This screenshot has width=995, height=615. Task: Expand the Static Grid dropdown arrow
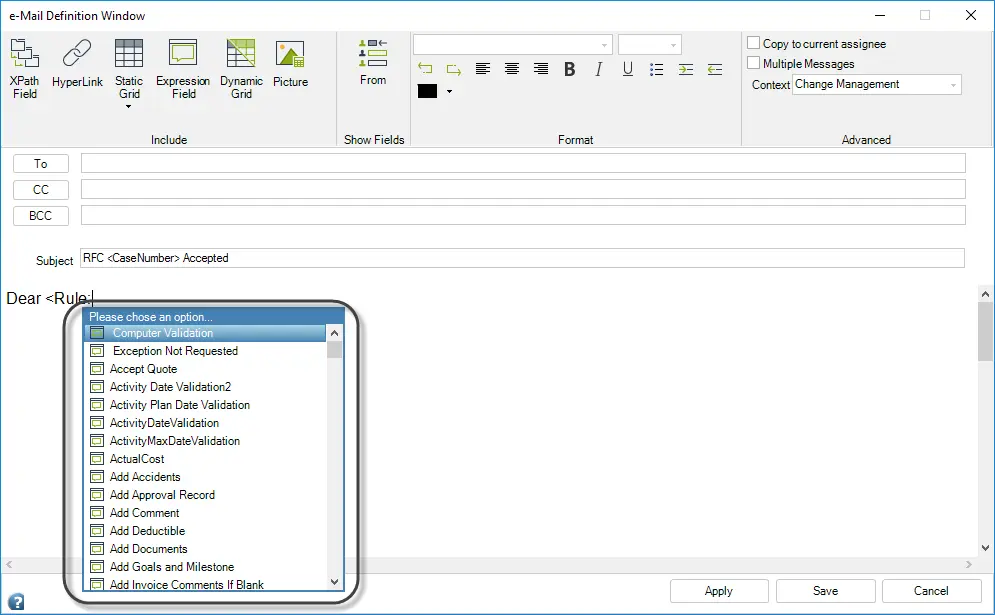[129, 107]
